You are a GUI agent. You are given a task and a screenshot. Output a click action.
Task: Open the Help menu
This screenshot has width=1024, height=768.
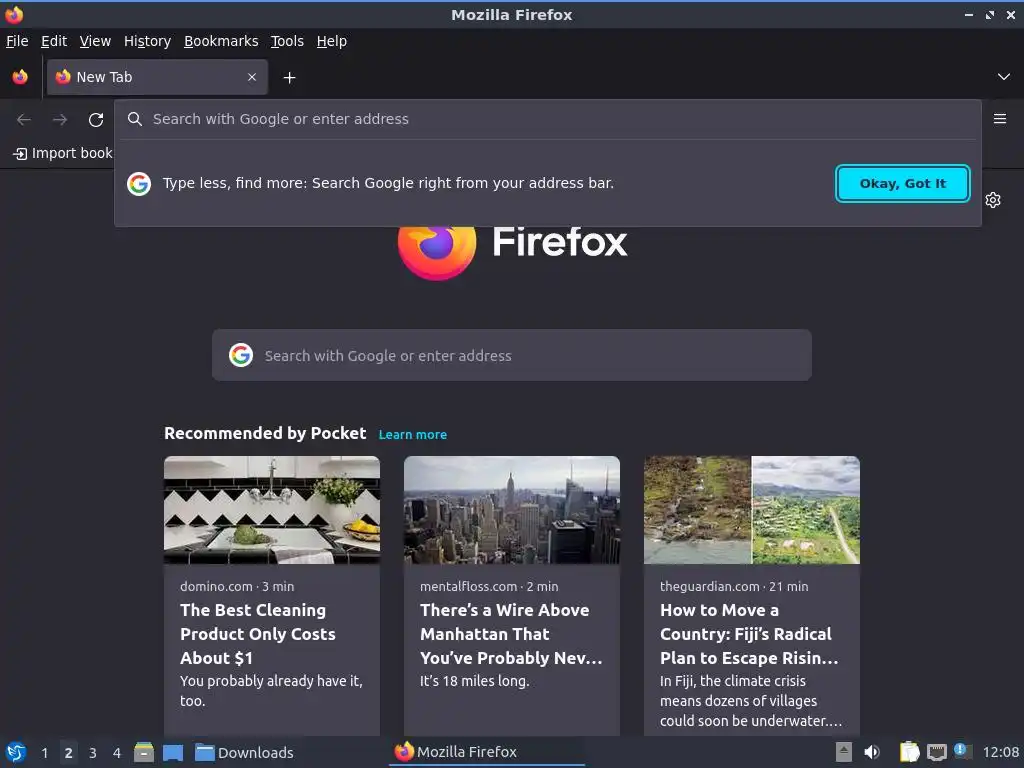pyautogui.click(x=332, y=41)
